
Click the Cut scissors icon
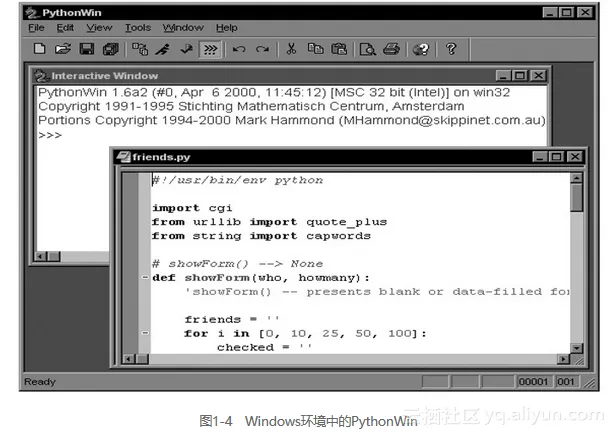291,49
